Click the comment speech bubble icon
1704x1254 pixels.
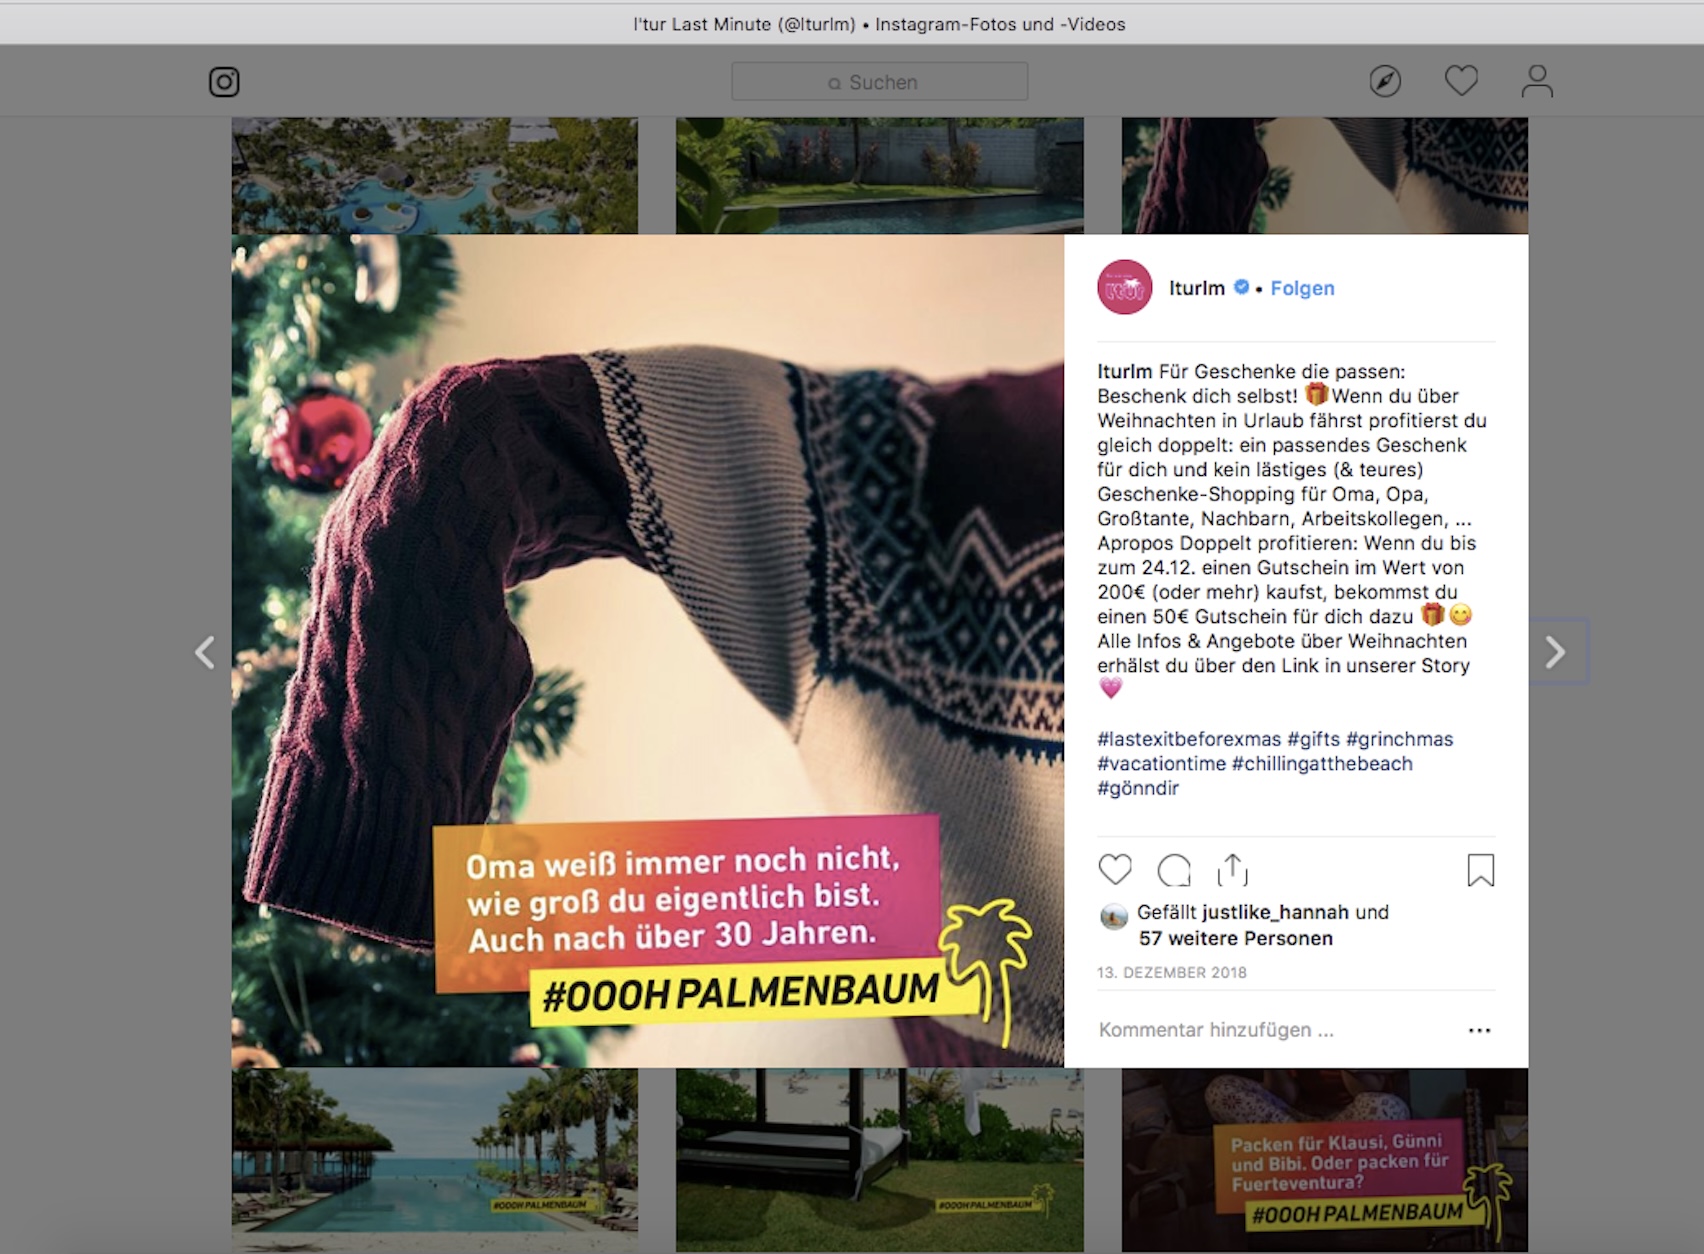pyautogui.click(x=1174, y=870)
